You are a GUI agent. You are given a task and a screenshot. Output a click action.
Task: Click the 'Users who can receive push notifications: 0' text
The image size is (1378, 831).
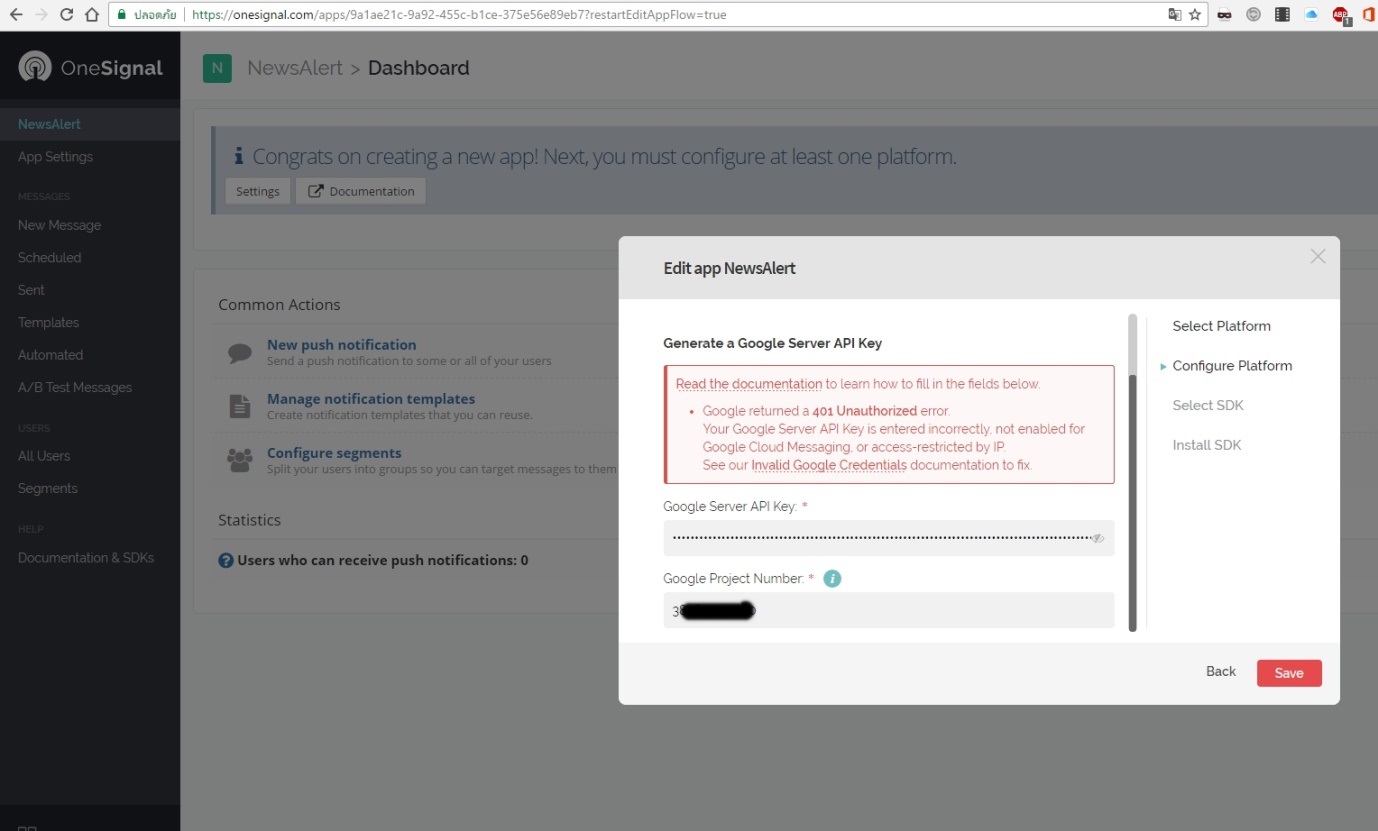[x=383, y=561]
